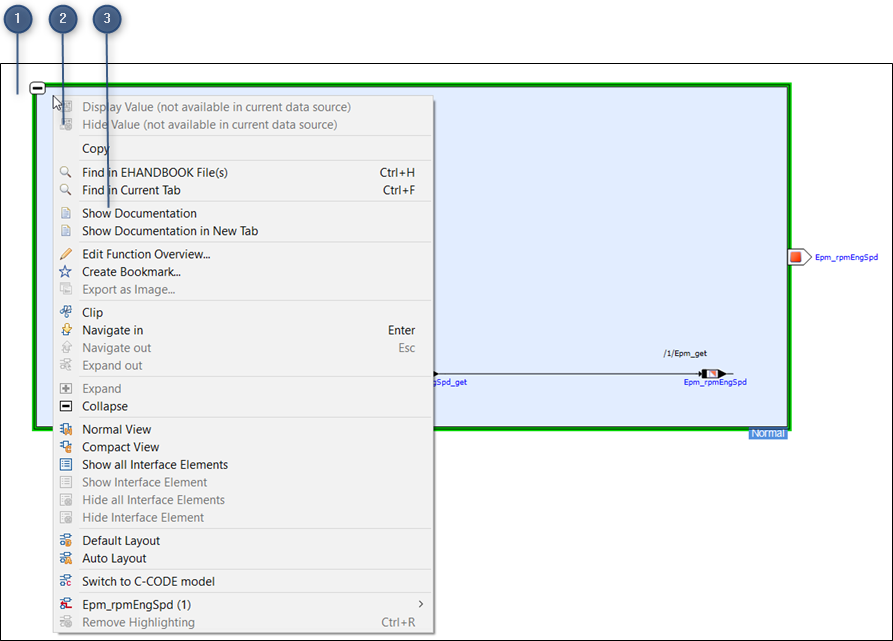
Task: Click the Auto Layout icon
Action: pos(66,558)
